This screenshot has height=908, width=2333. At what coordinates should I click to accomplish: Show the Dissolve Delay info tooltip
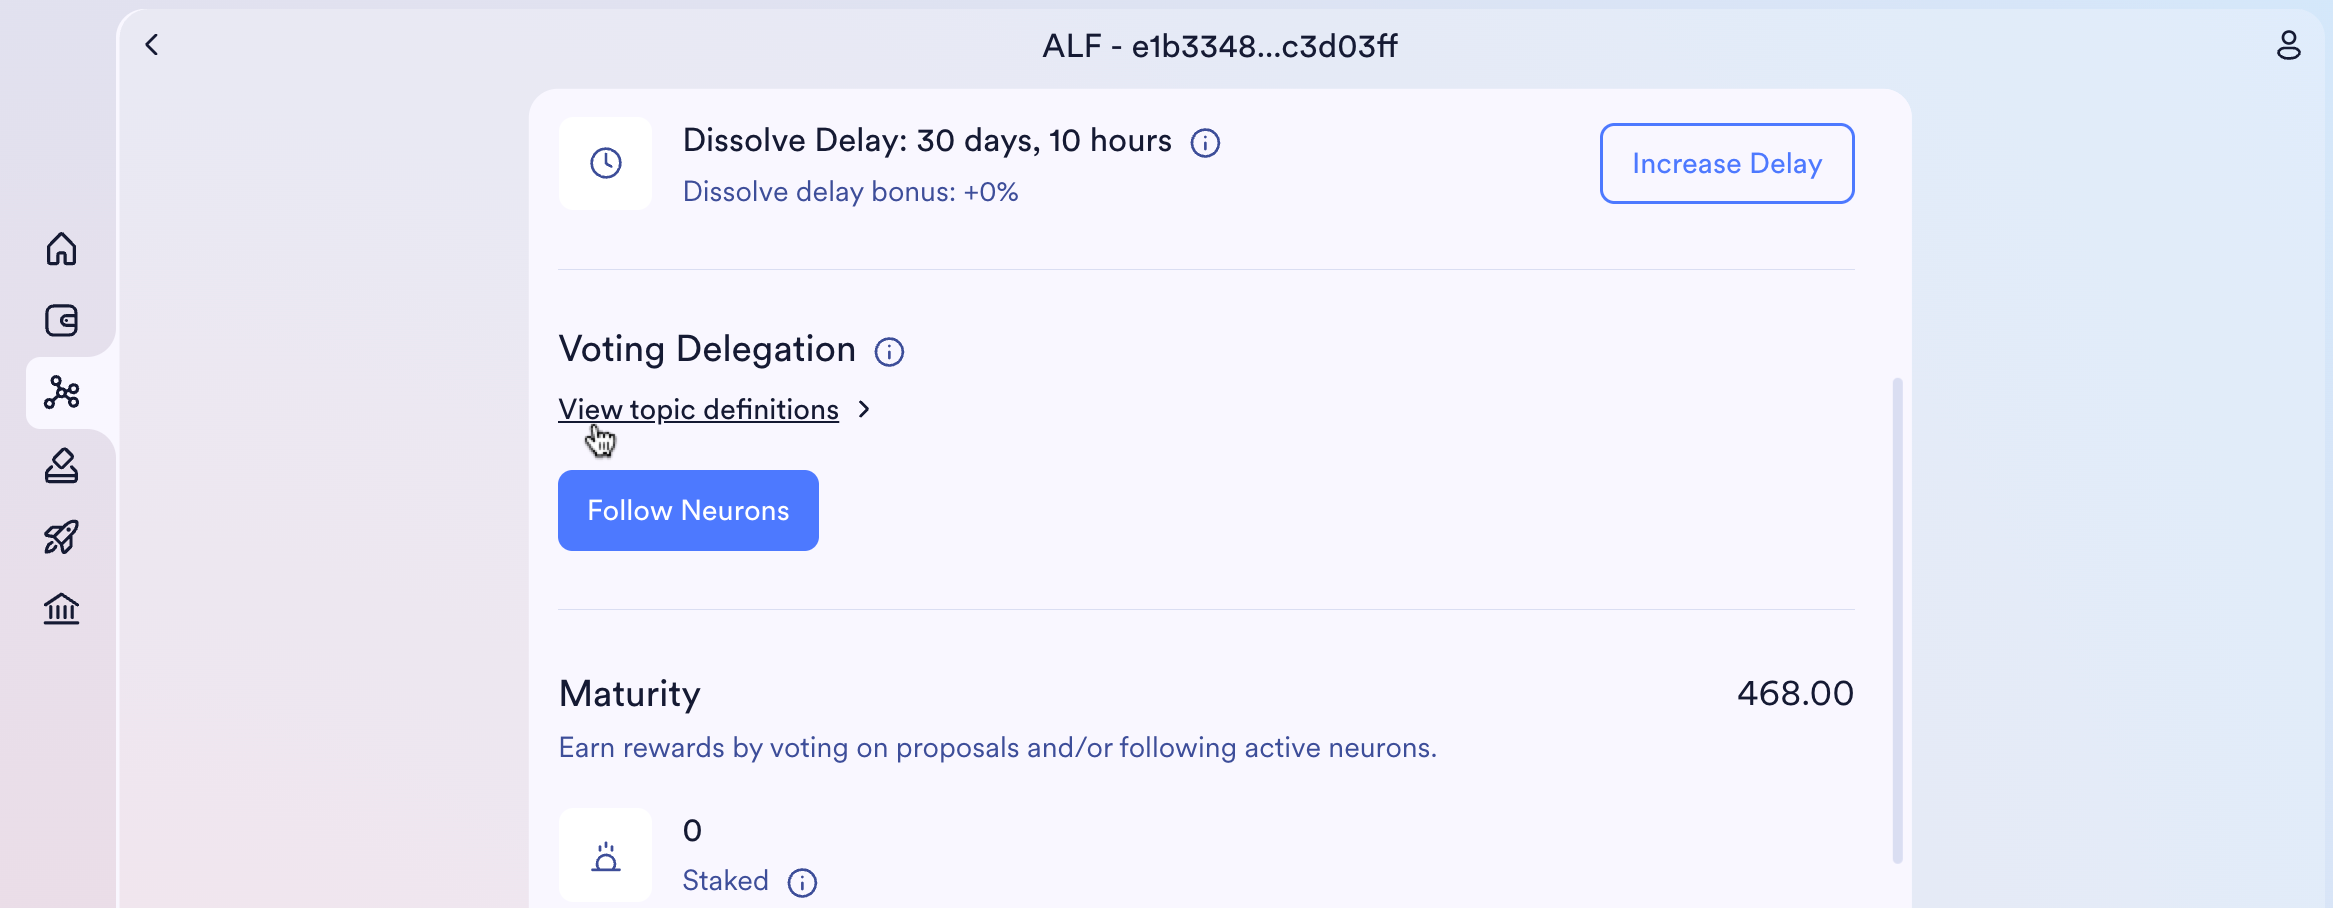click(1205, 142)
